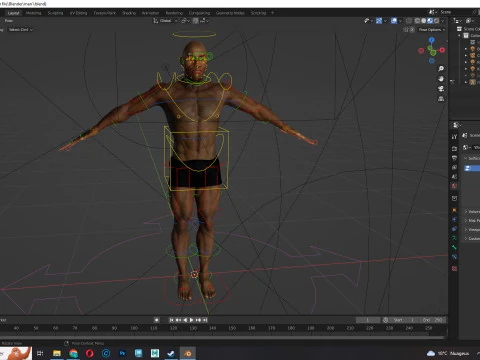
Task: Switch to material preview shading
Action: pos(430,21)
